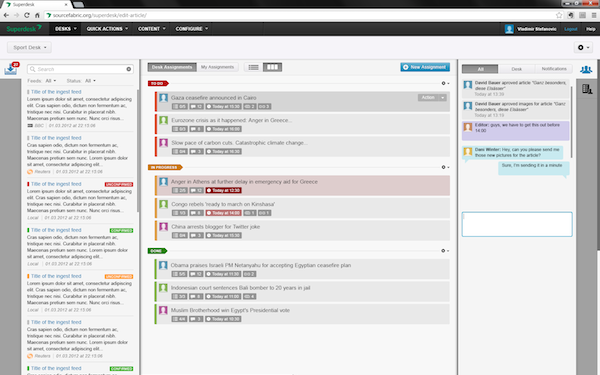Click the browser back arrow
The height and width of the screenshot is (375, 600).
click(x=6, y=15)
